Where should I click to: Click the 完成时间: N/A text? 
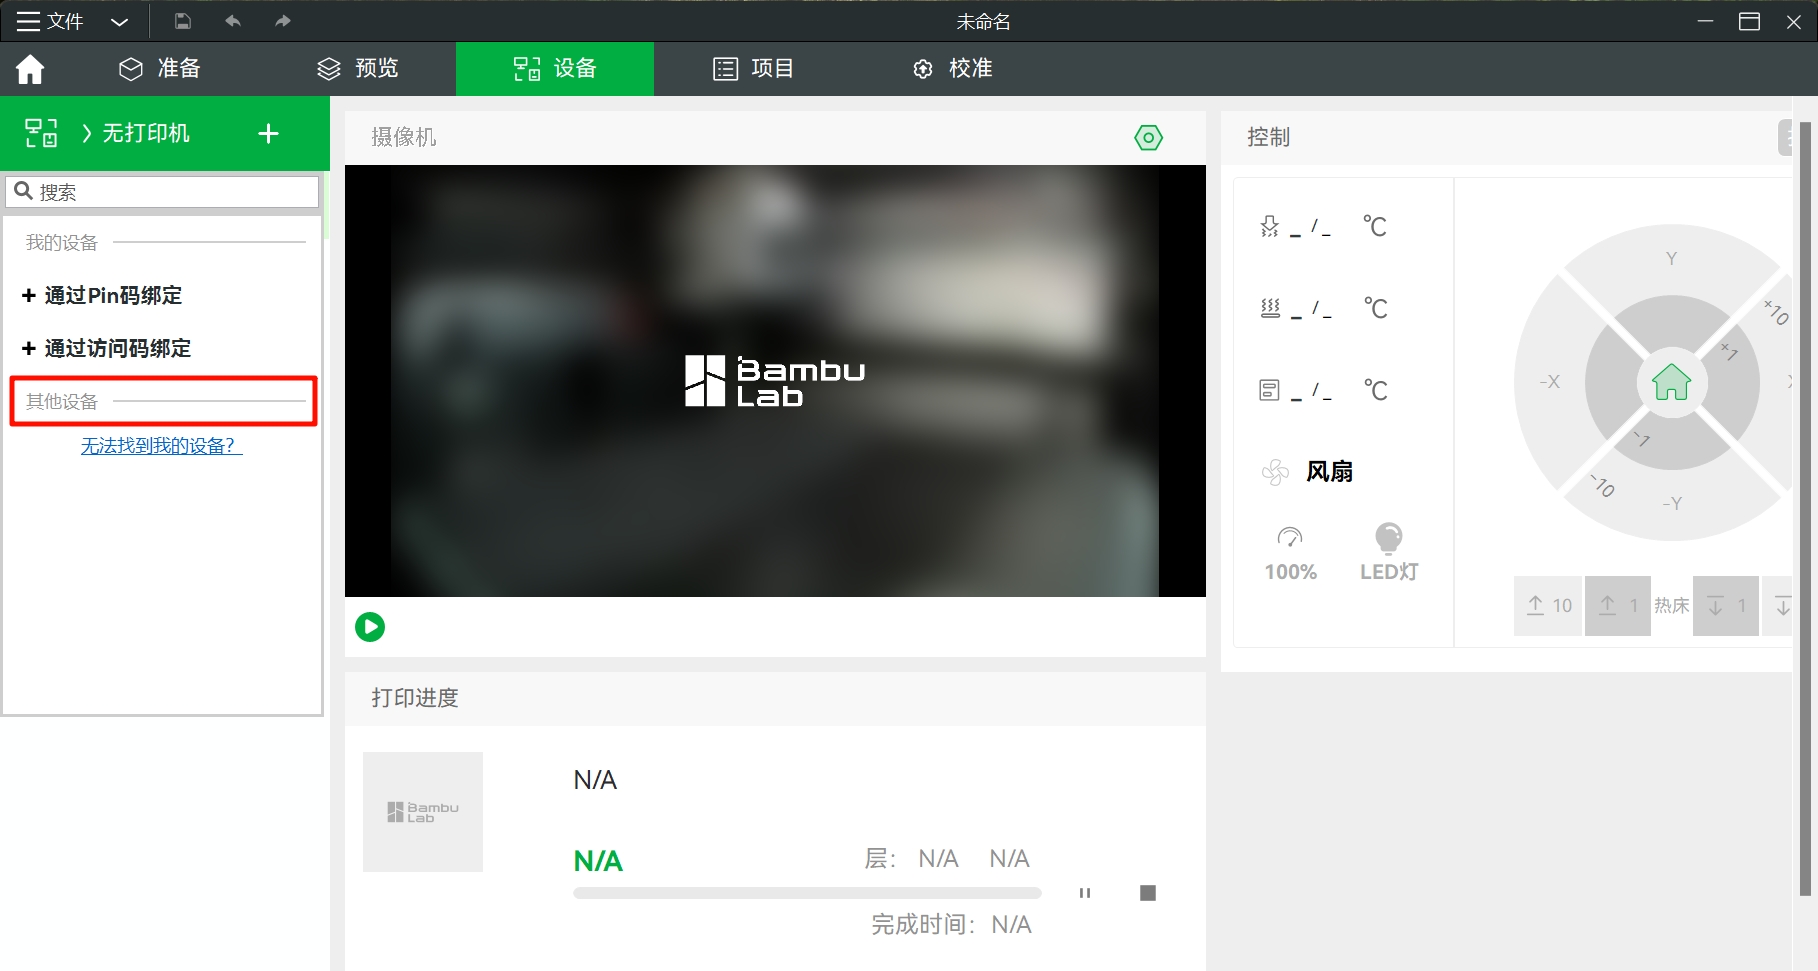click(951, 924)
